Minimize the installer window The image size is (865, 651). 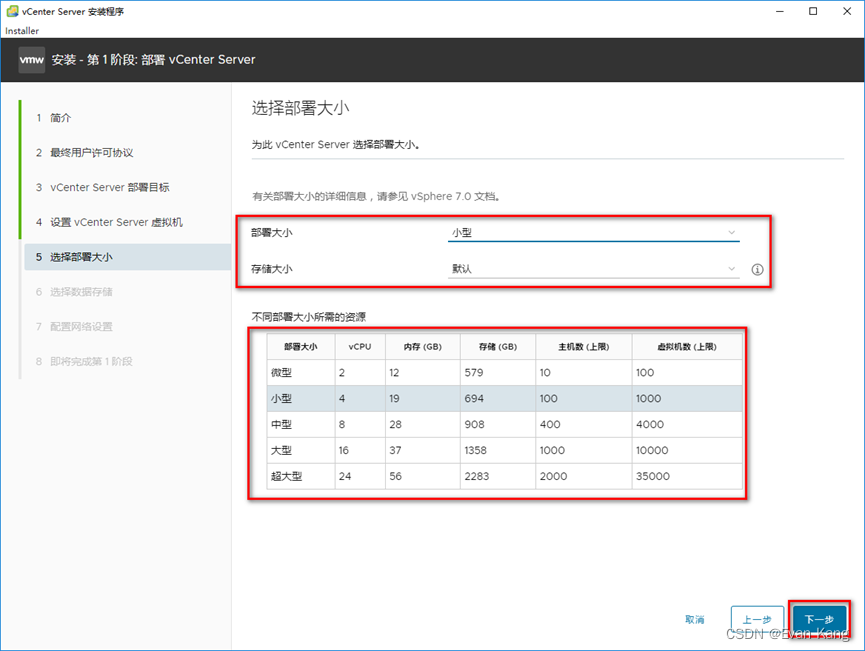(779, 11)
